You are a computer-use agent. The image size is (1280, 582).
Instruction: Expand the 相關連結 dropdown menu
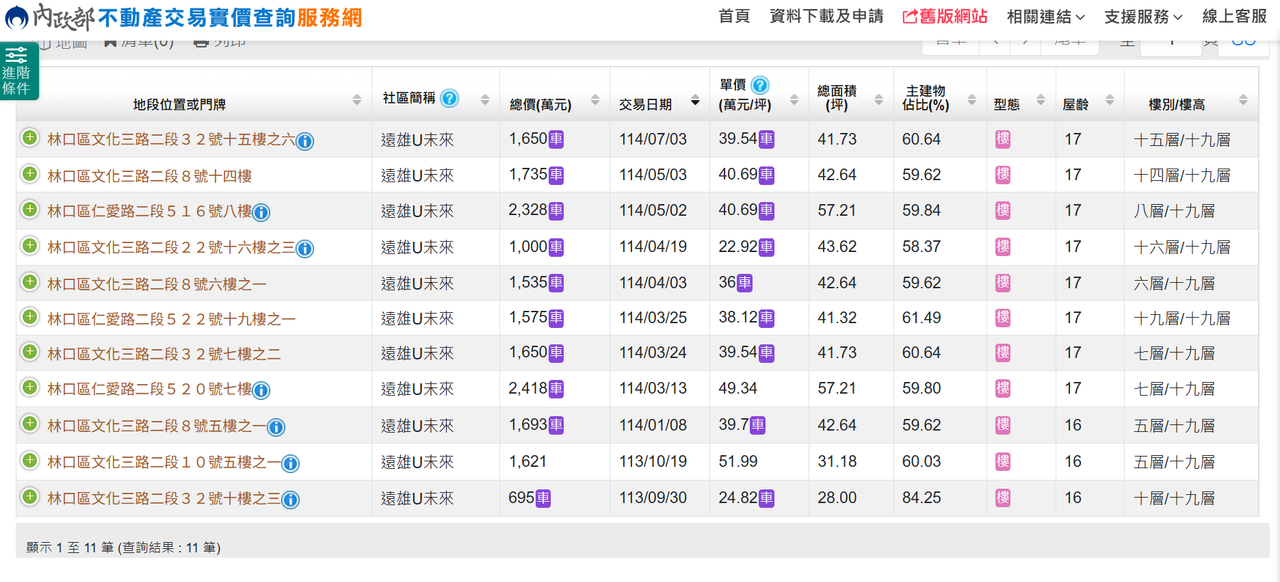pos(1046,17)
